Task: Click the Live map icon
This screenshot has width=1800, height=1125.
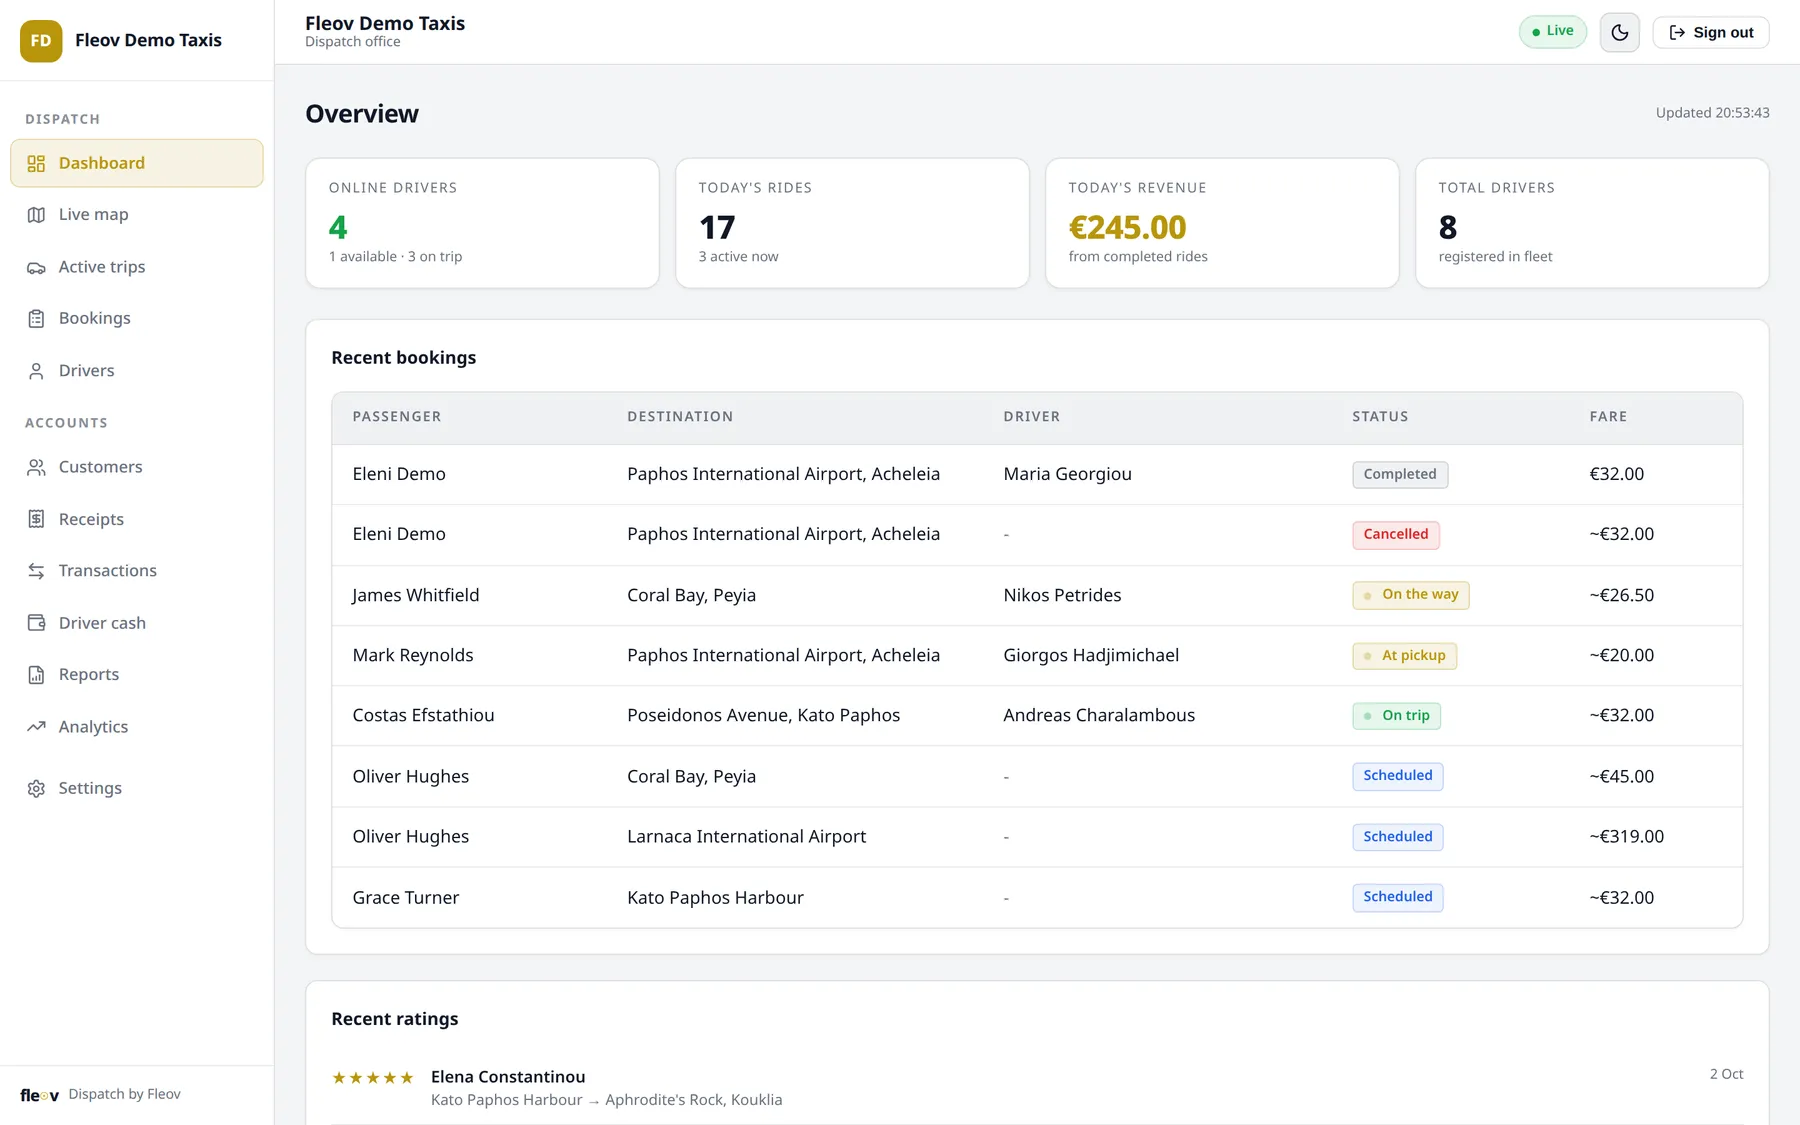Action: point(36,215)
